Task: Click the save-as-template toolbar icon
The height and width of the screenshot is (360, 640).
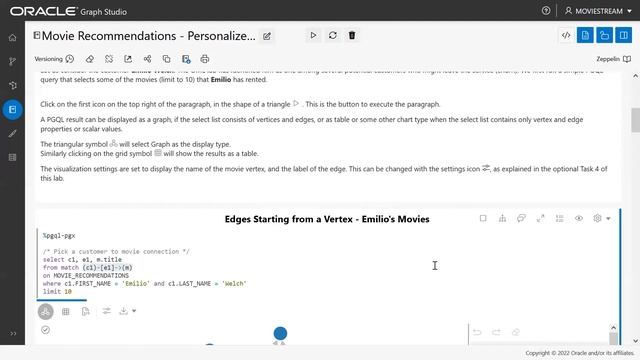Action: [x=186, y=59]
